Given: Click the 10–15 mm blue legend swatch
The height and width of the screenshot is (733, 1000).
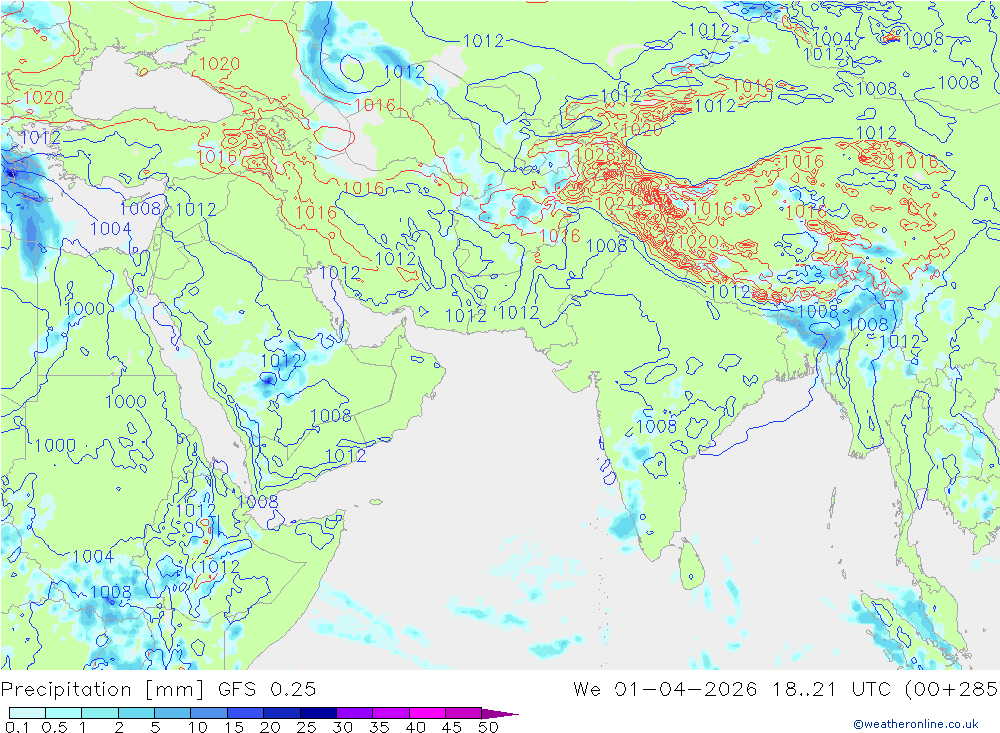Looking at the screenshot, I should pos(209,713).
